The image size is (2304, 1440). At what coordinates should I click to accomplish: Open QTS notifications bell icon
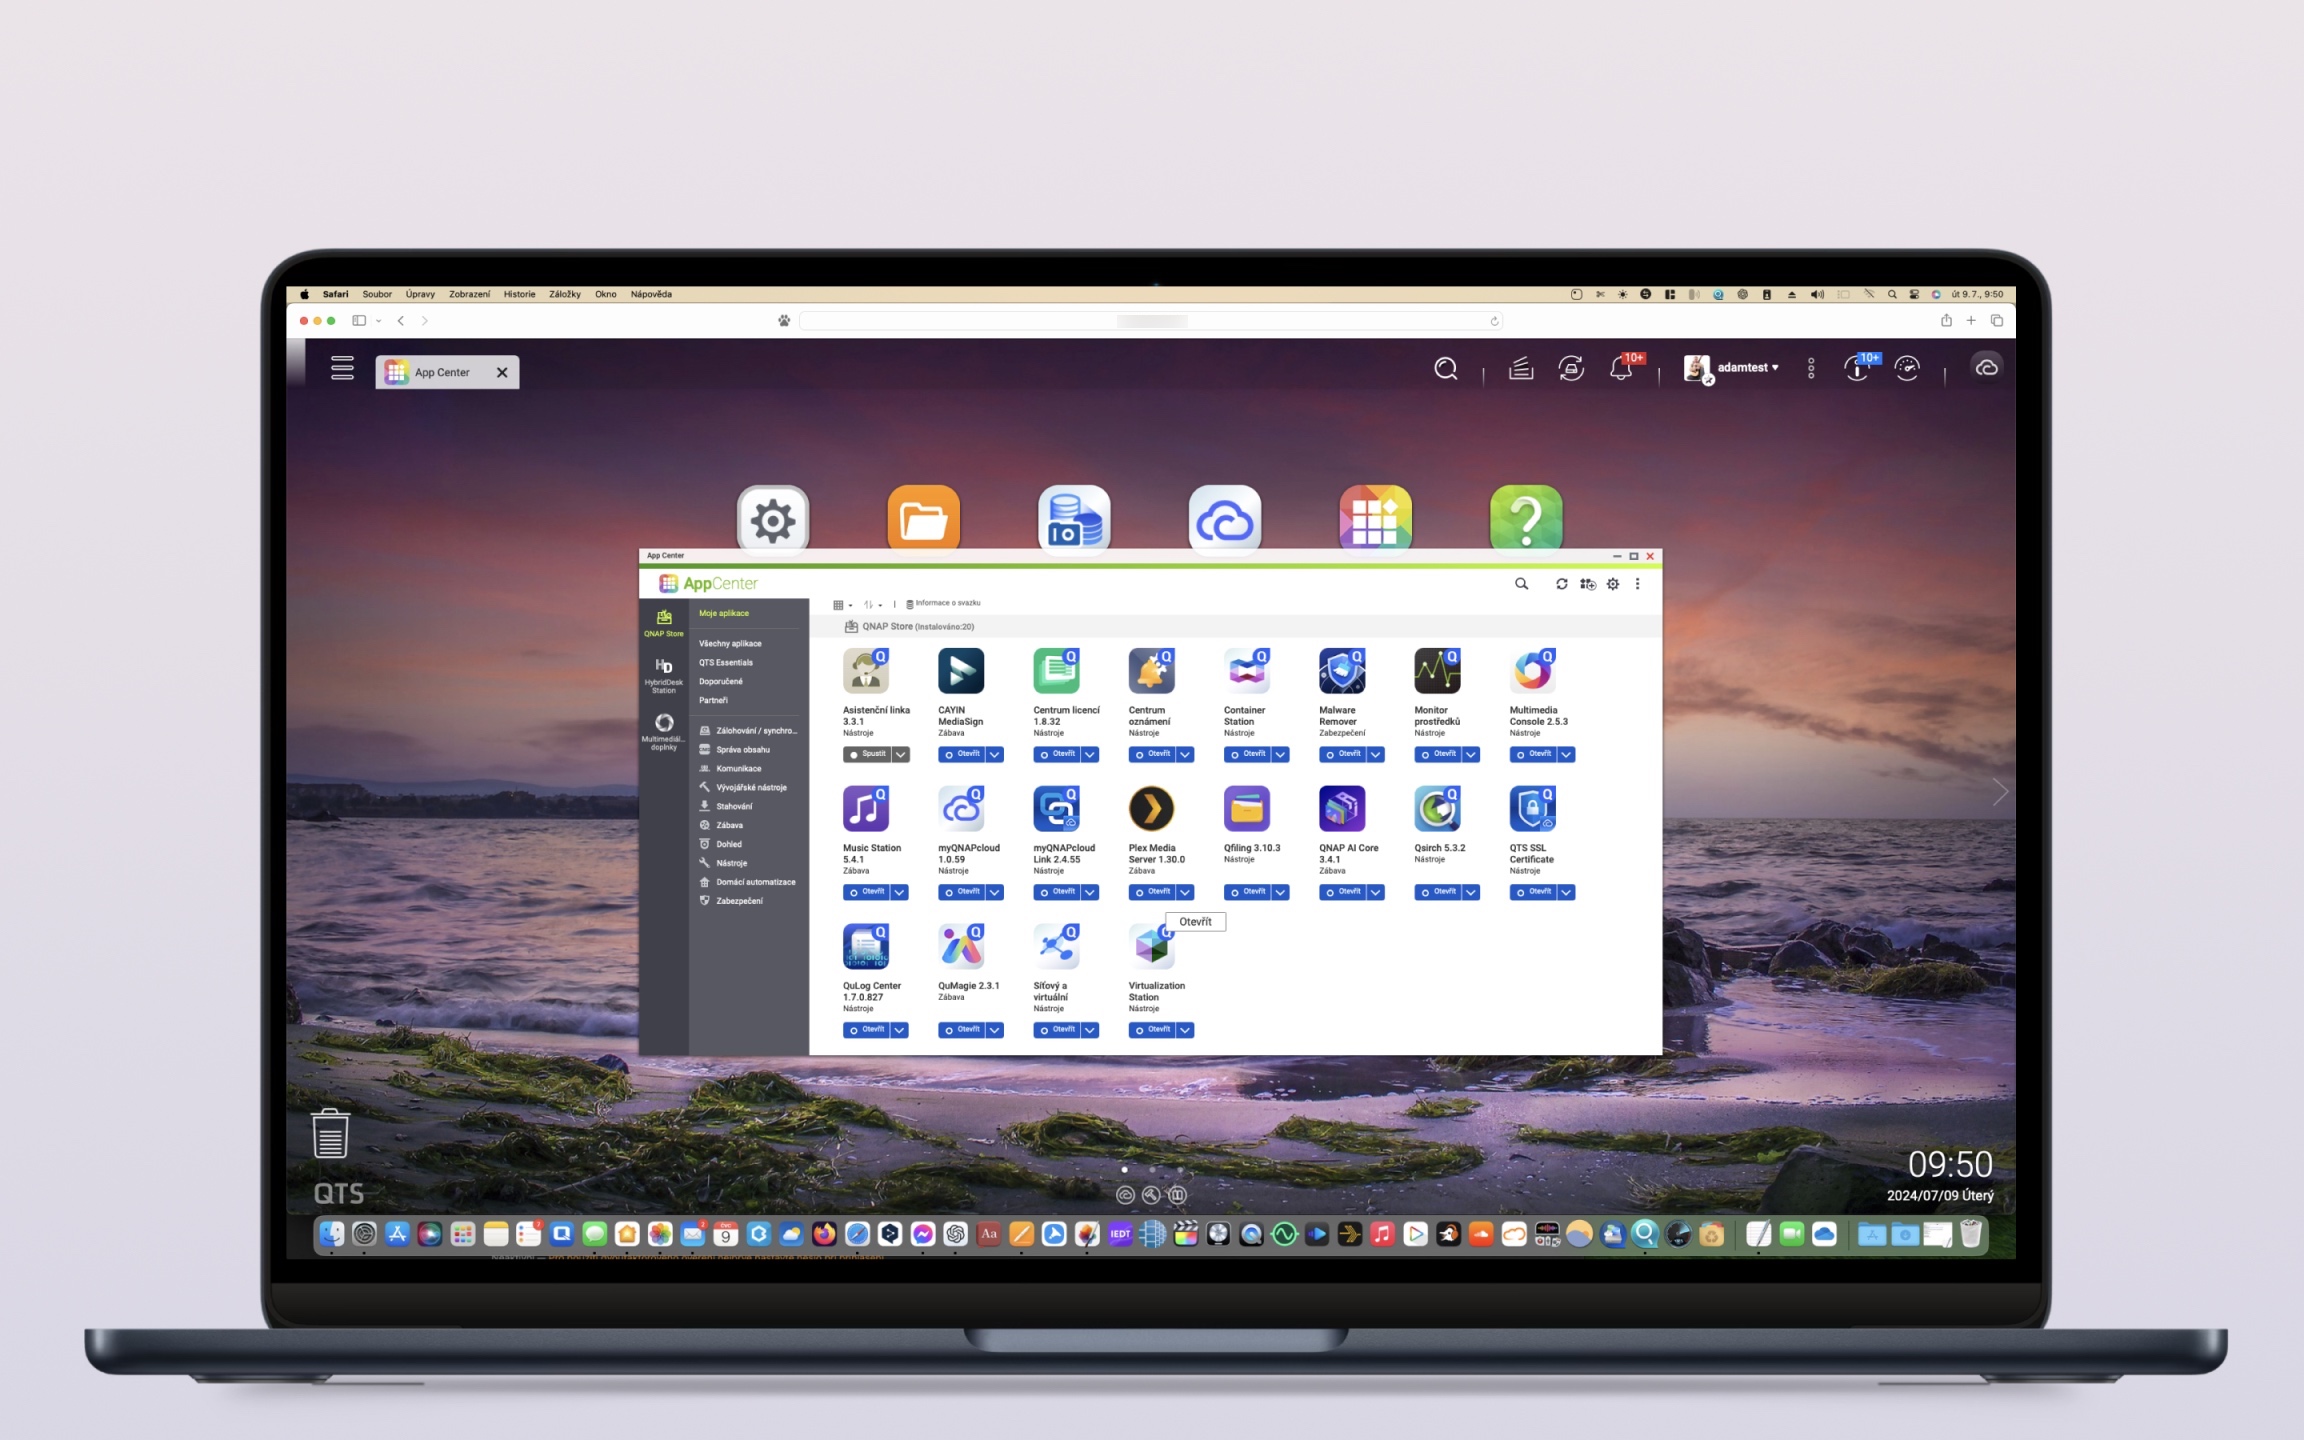(x=1621, y=369)
